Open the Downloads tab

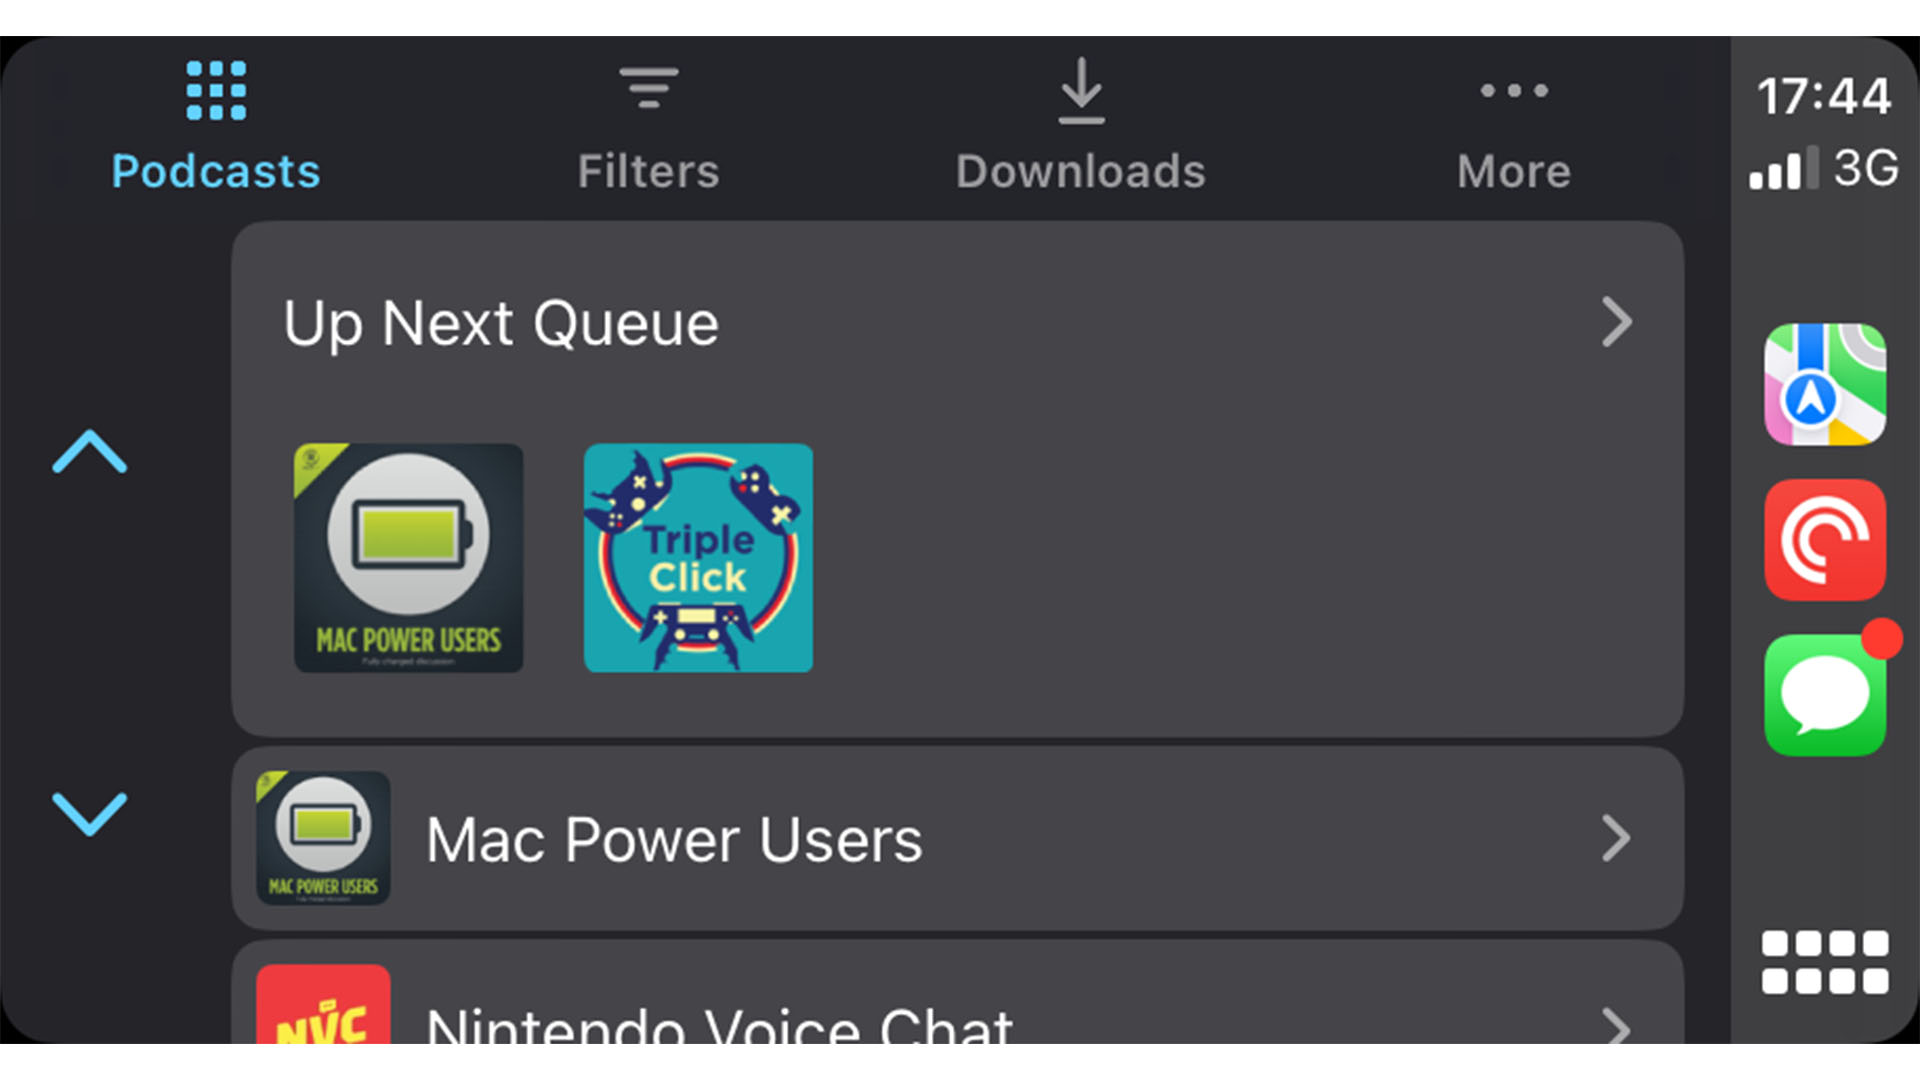(1081, 126)
